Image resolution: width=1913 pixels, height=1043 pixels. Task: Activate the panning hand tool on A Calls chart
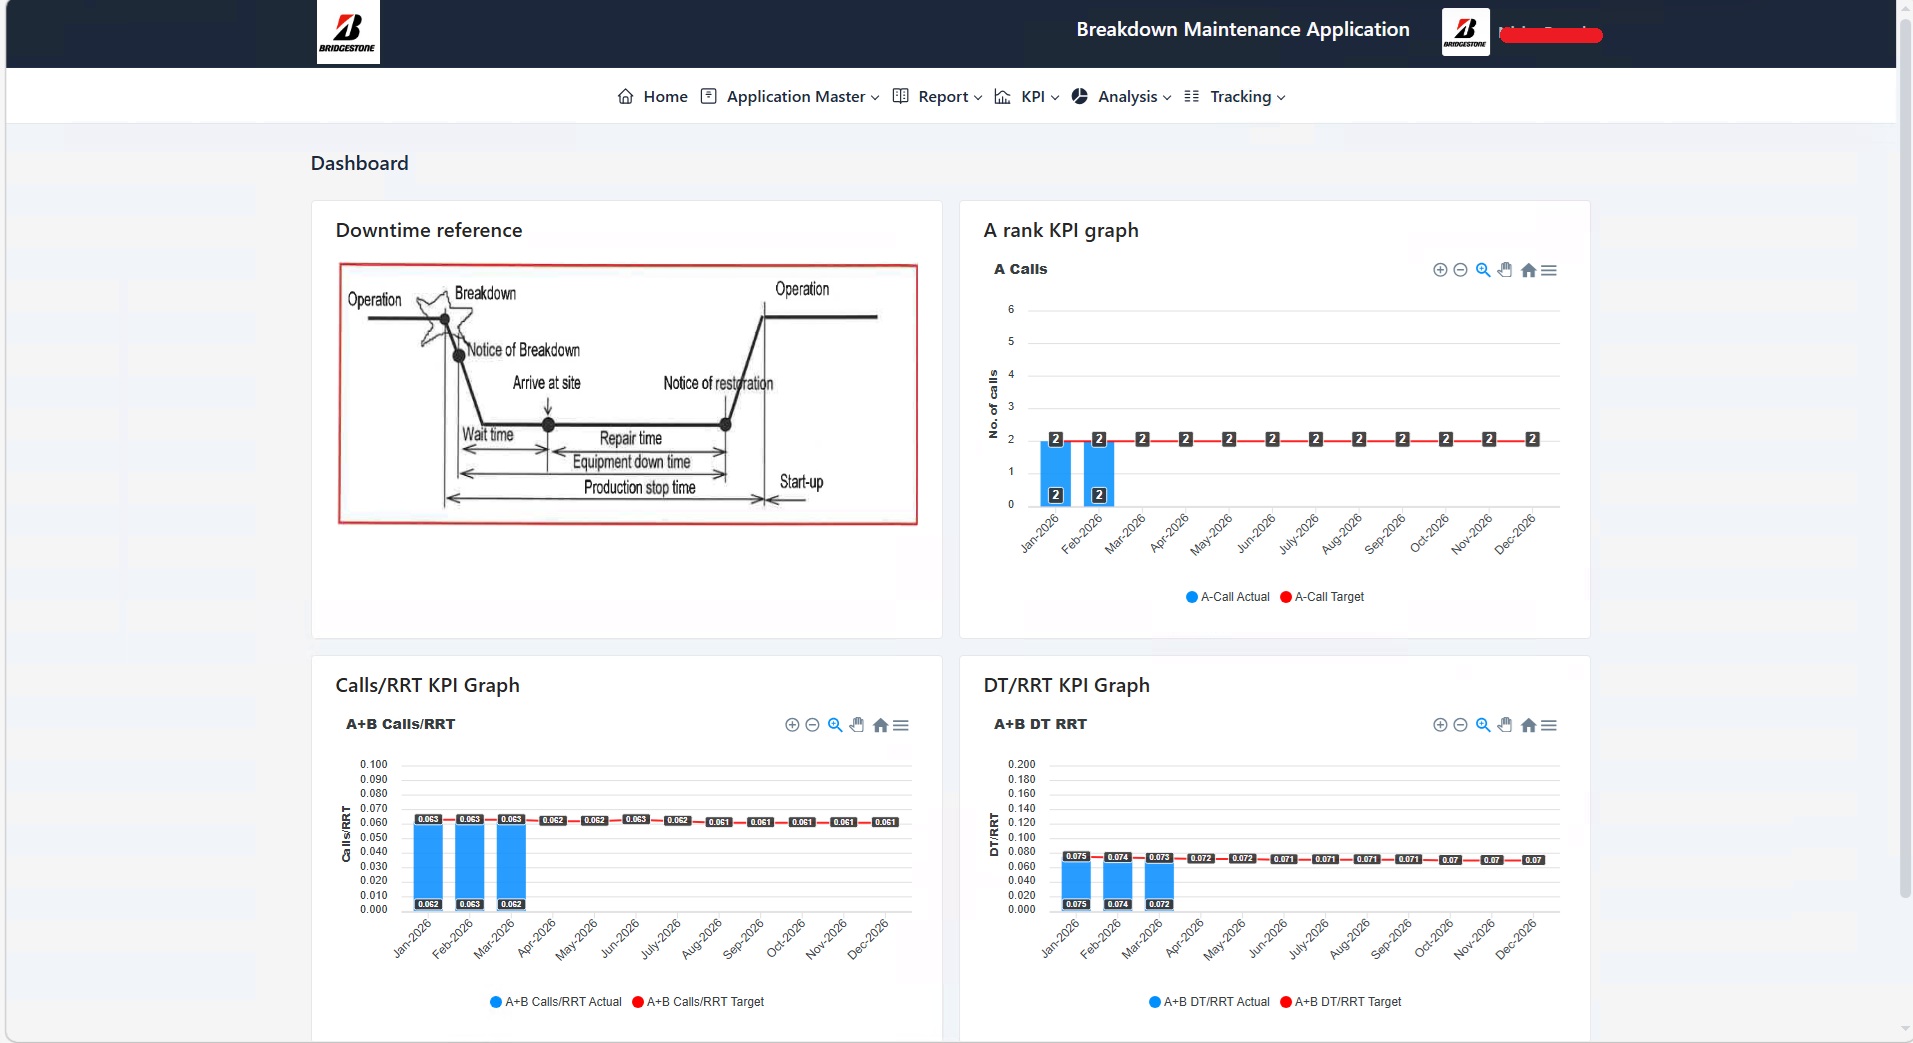(x=1505, y=270)
